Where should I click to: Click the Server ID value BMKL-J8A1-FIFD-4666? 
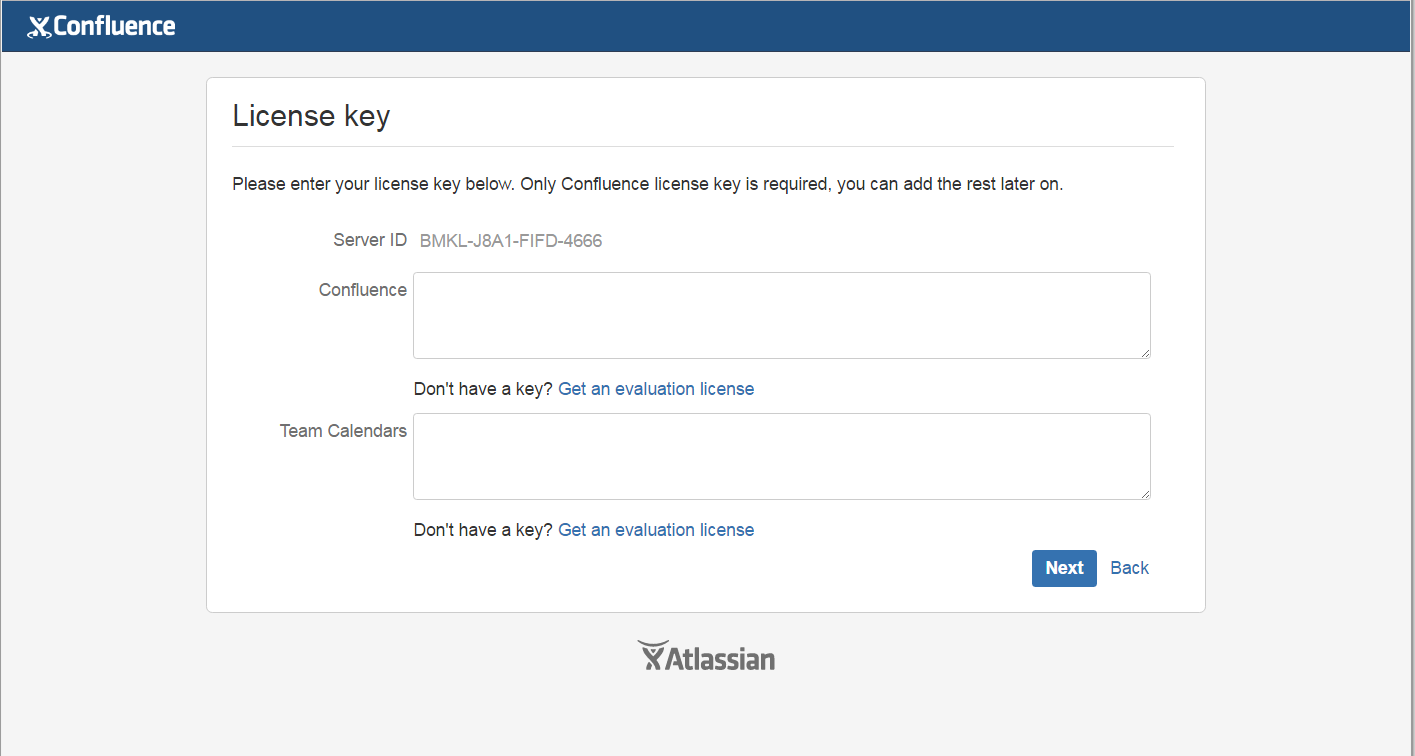[x=511, y=241]
